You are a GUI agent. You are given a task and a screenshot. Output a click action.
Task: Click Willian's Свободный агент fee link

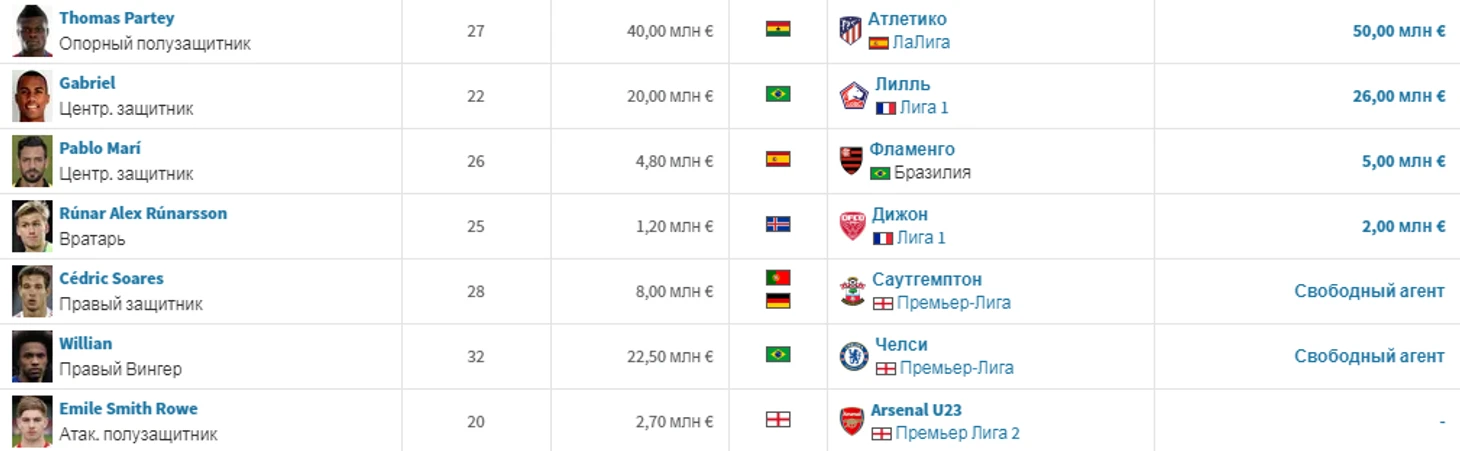point(1369,356)
